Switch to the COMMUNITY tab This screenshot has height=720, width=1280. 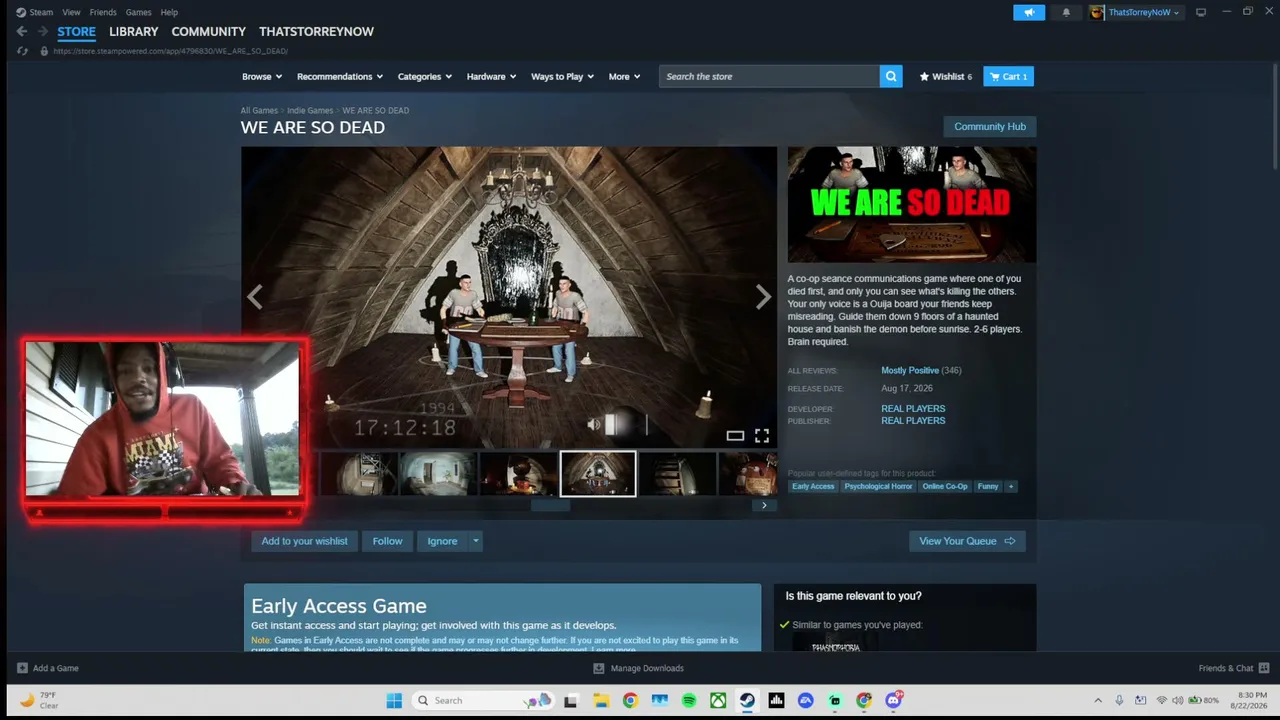pos(209,32)
